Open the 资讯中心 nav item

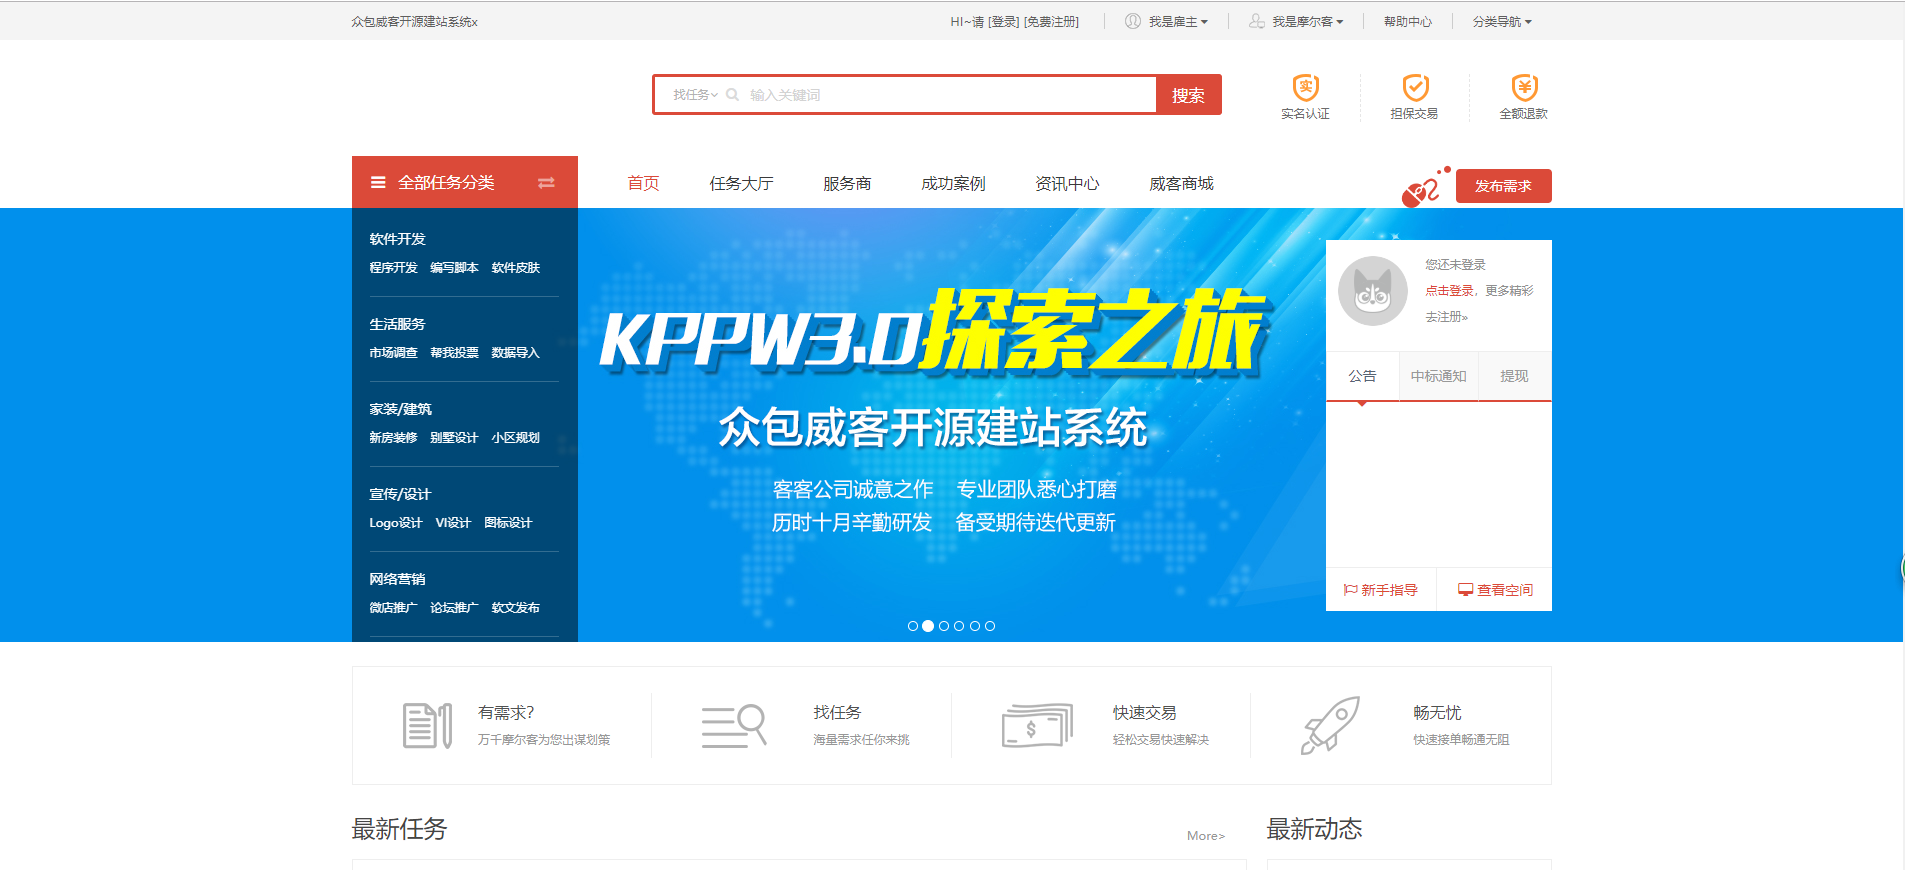click(x=1067, y=183)
